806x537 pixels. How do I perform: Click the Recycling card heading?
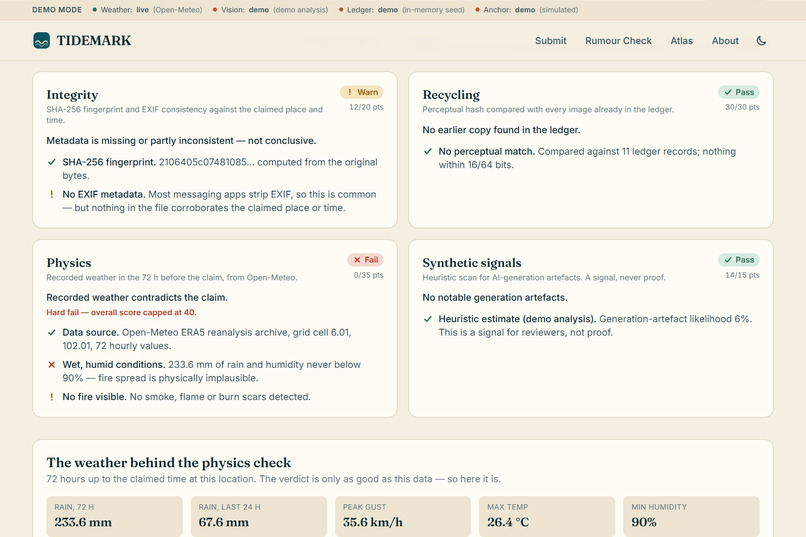[451, 95]
